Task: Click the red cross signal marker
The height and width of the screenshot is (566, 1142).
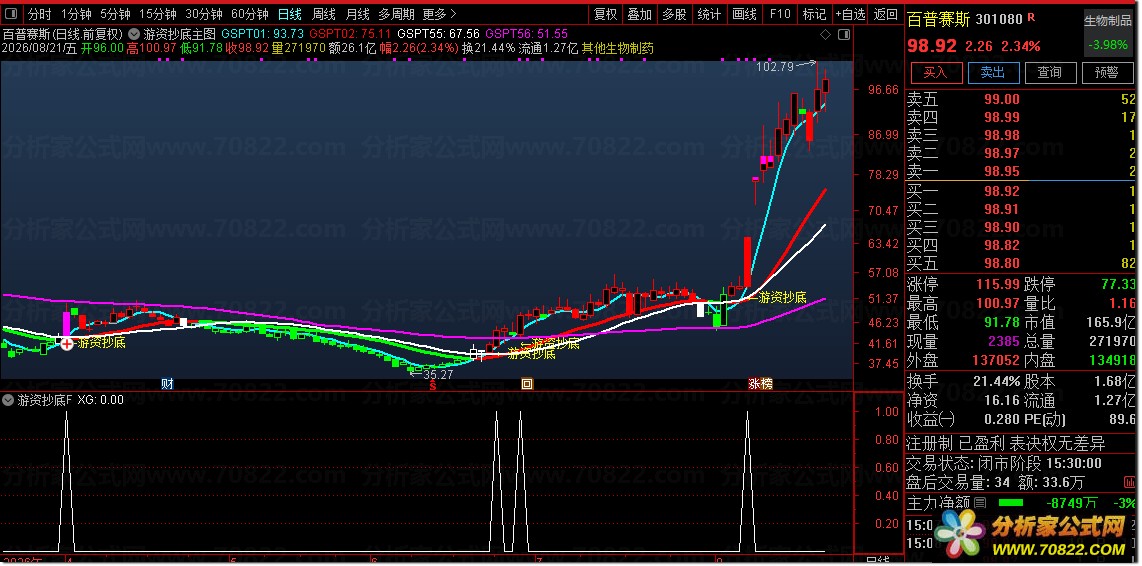Action: click(x=67, y=343)
